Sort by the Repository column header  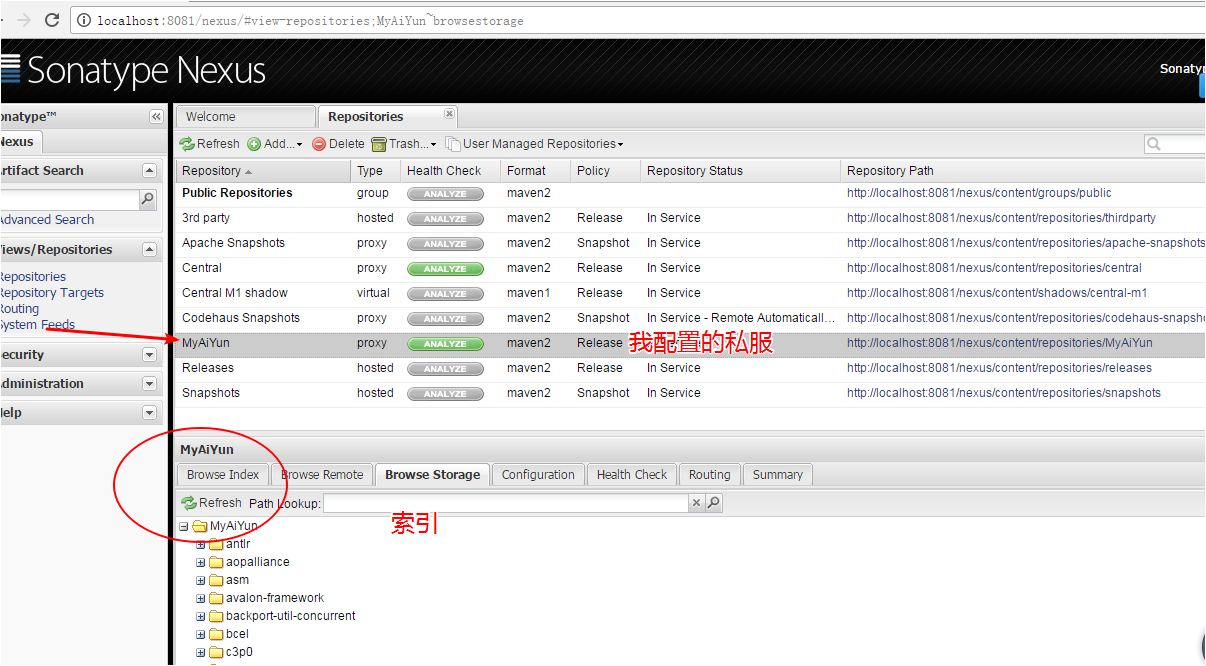tap(263, 171)
